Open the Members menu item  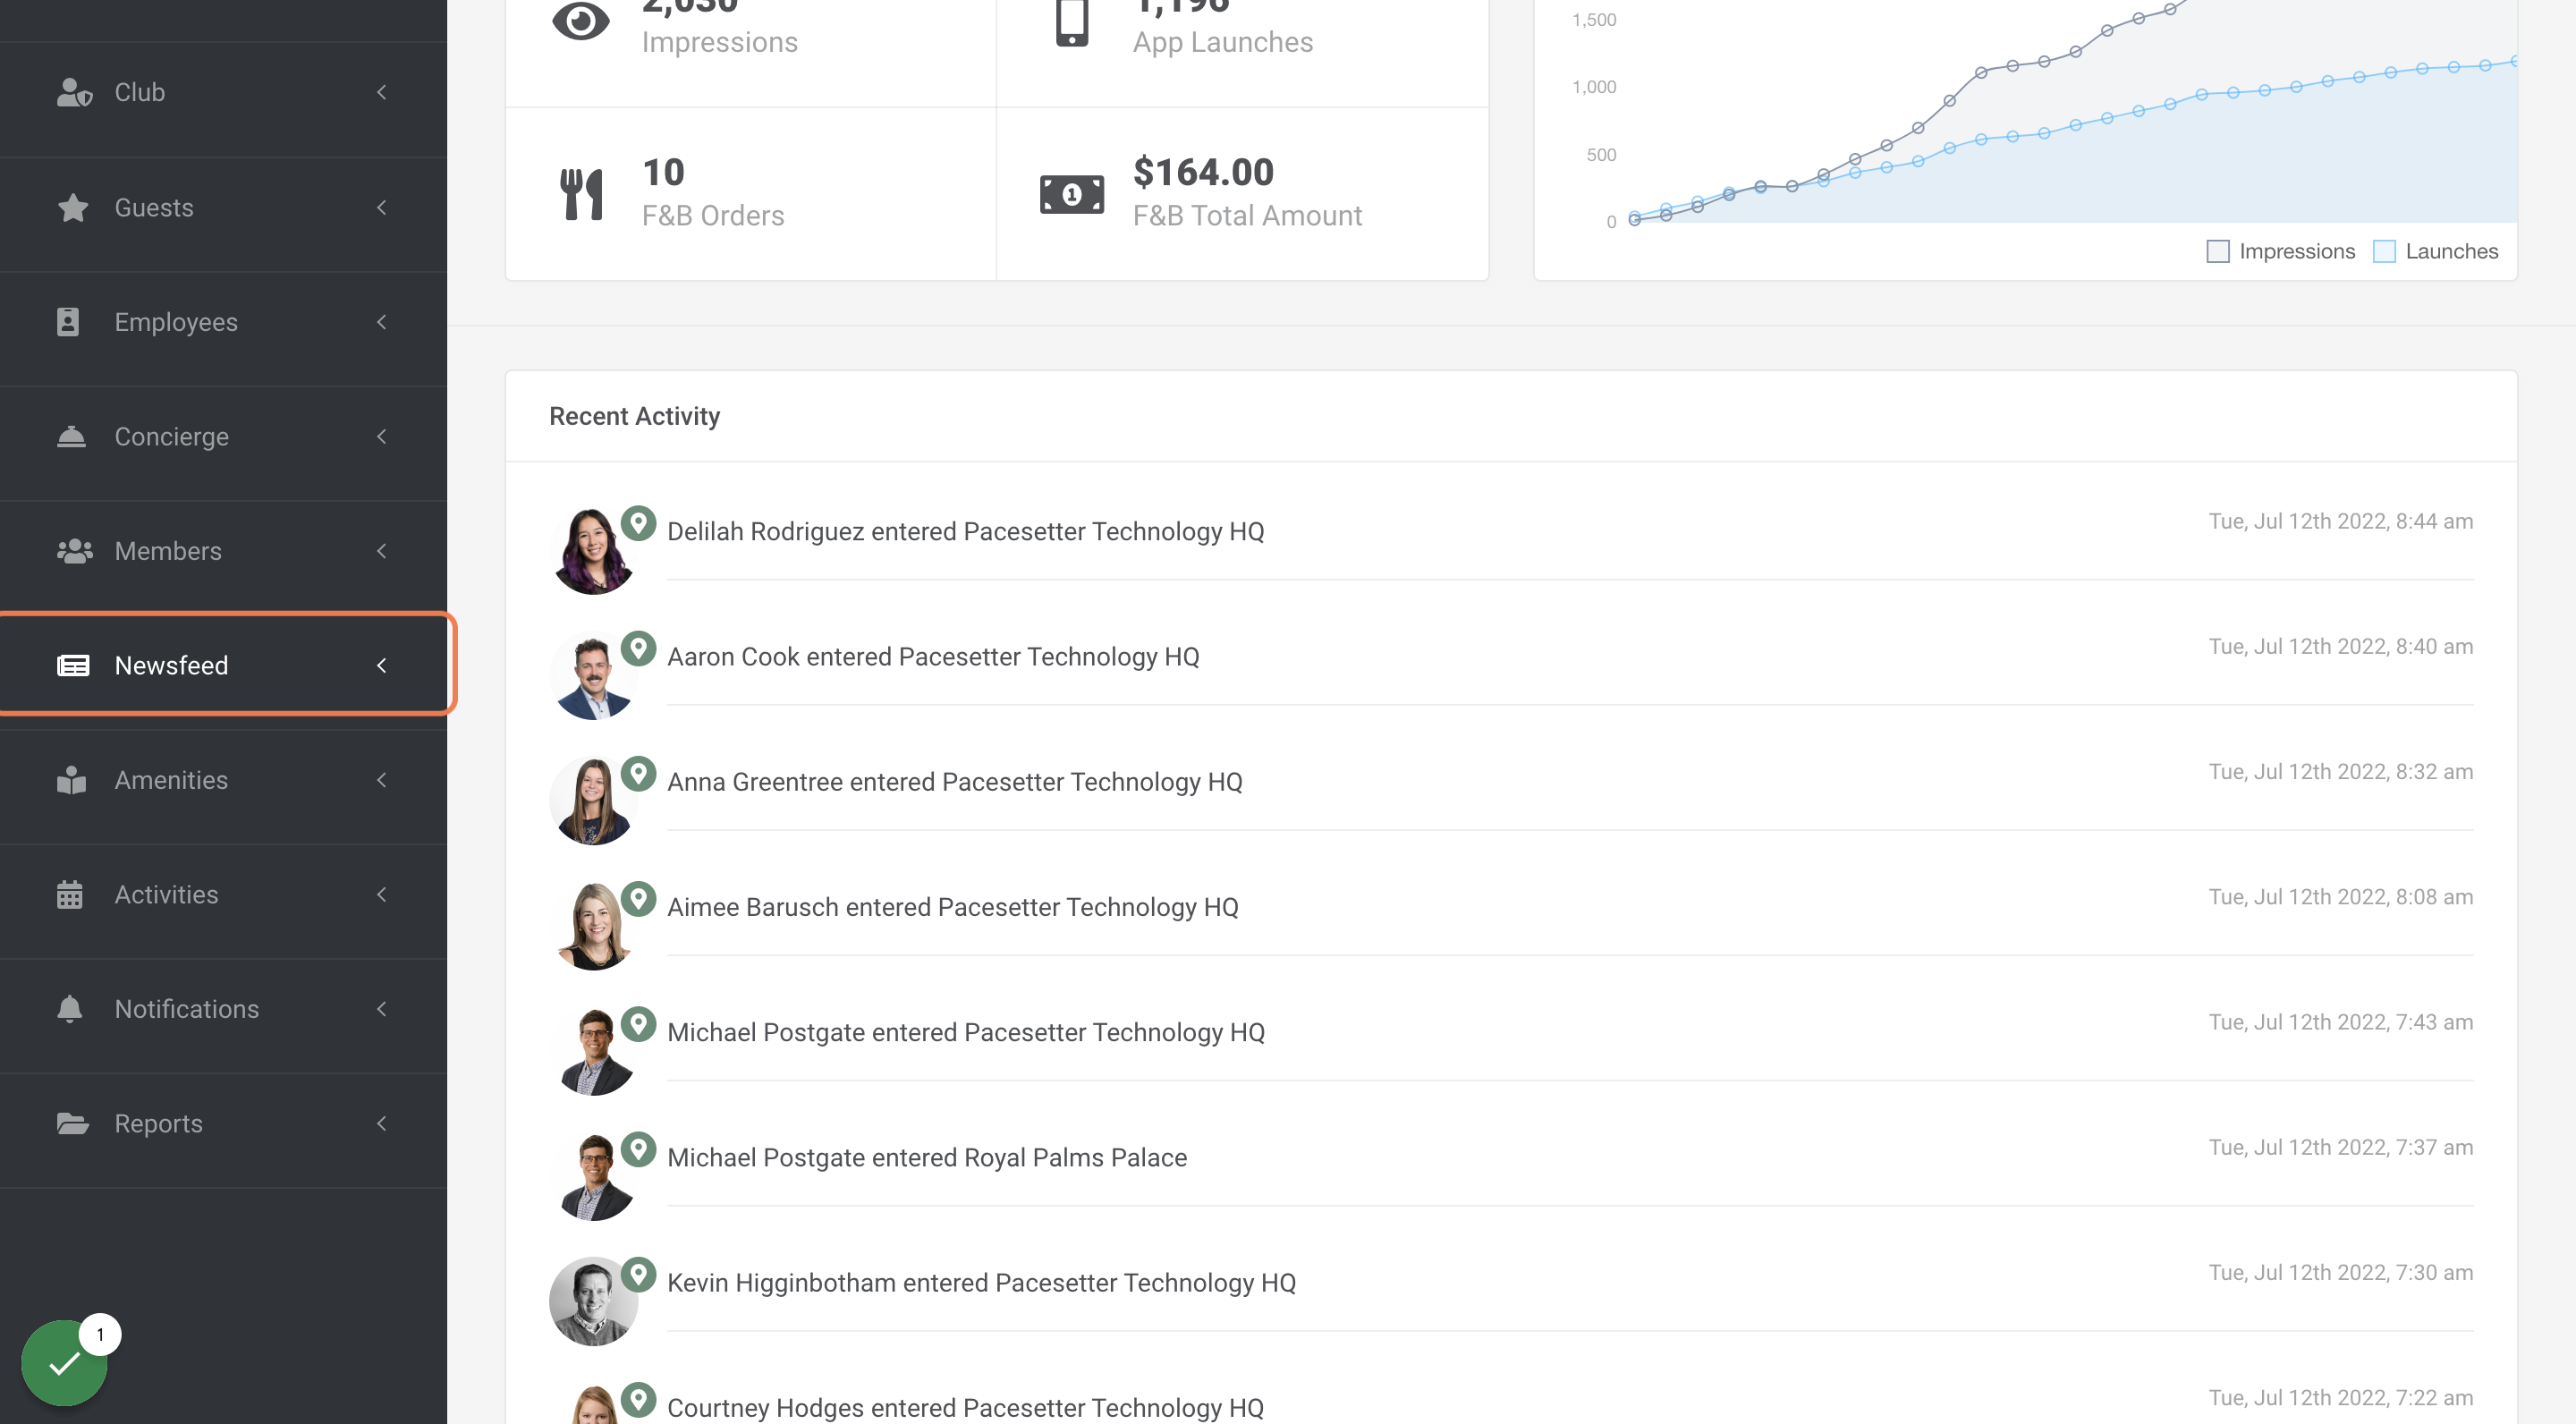point(223,551)
